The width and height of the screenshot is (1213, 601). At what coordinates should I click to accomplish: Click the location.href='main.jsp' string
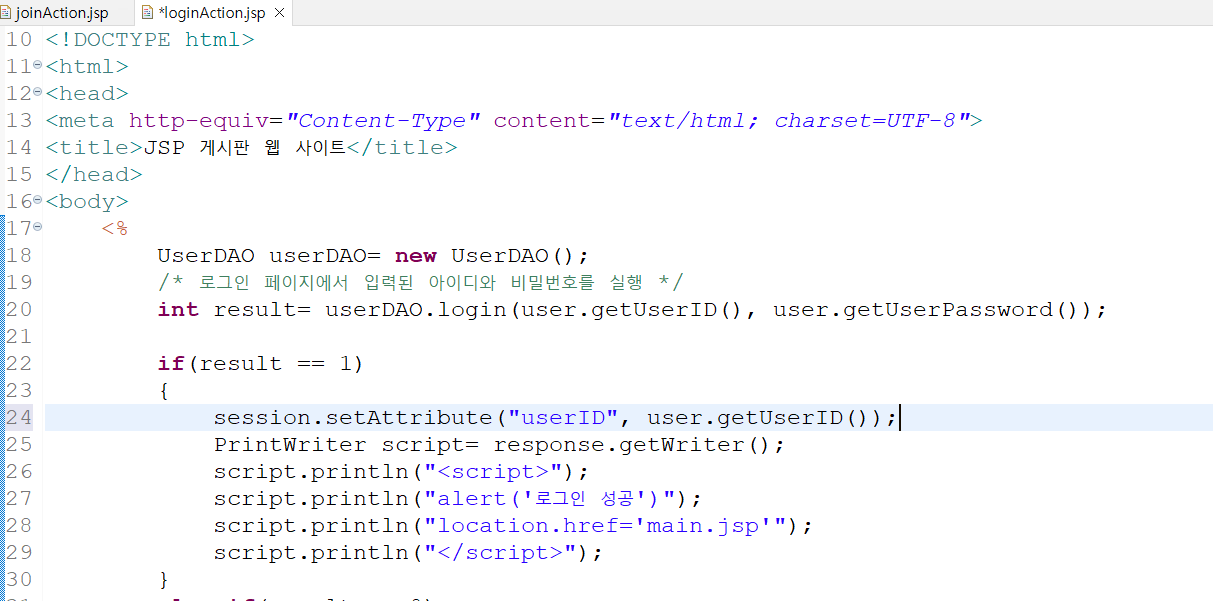(x=606, y=526)
